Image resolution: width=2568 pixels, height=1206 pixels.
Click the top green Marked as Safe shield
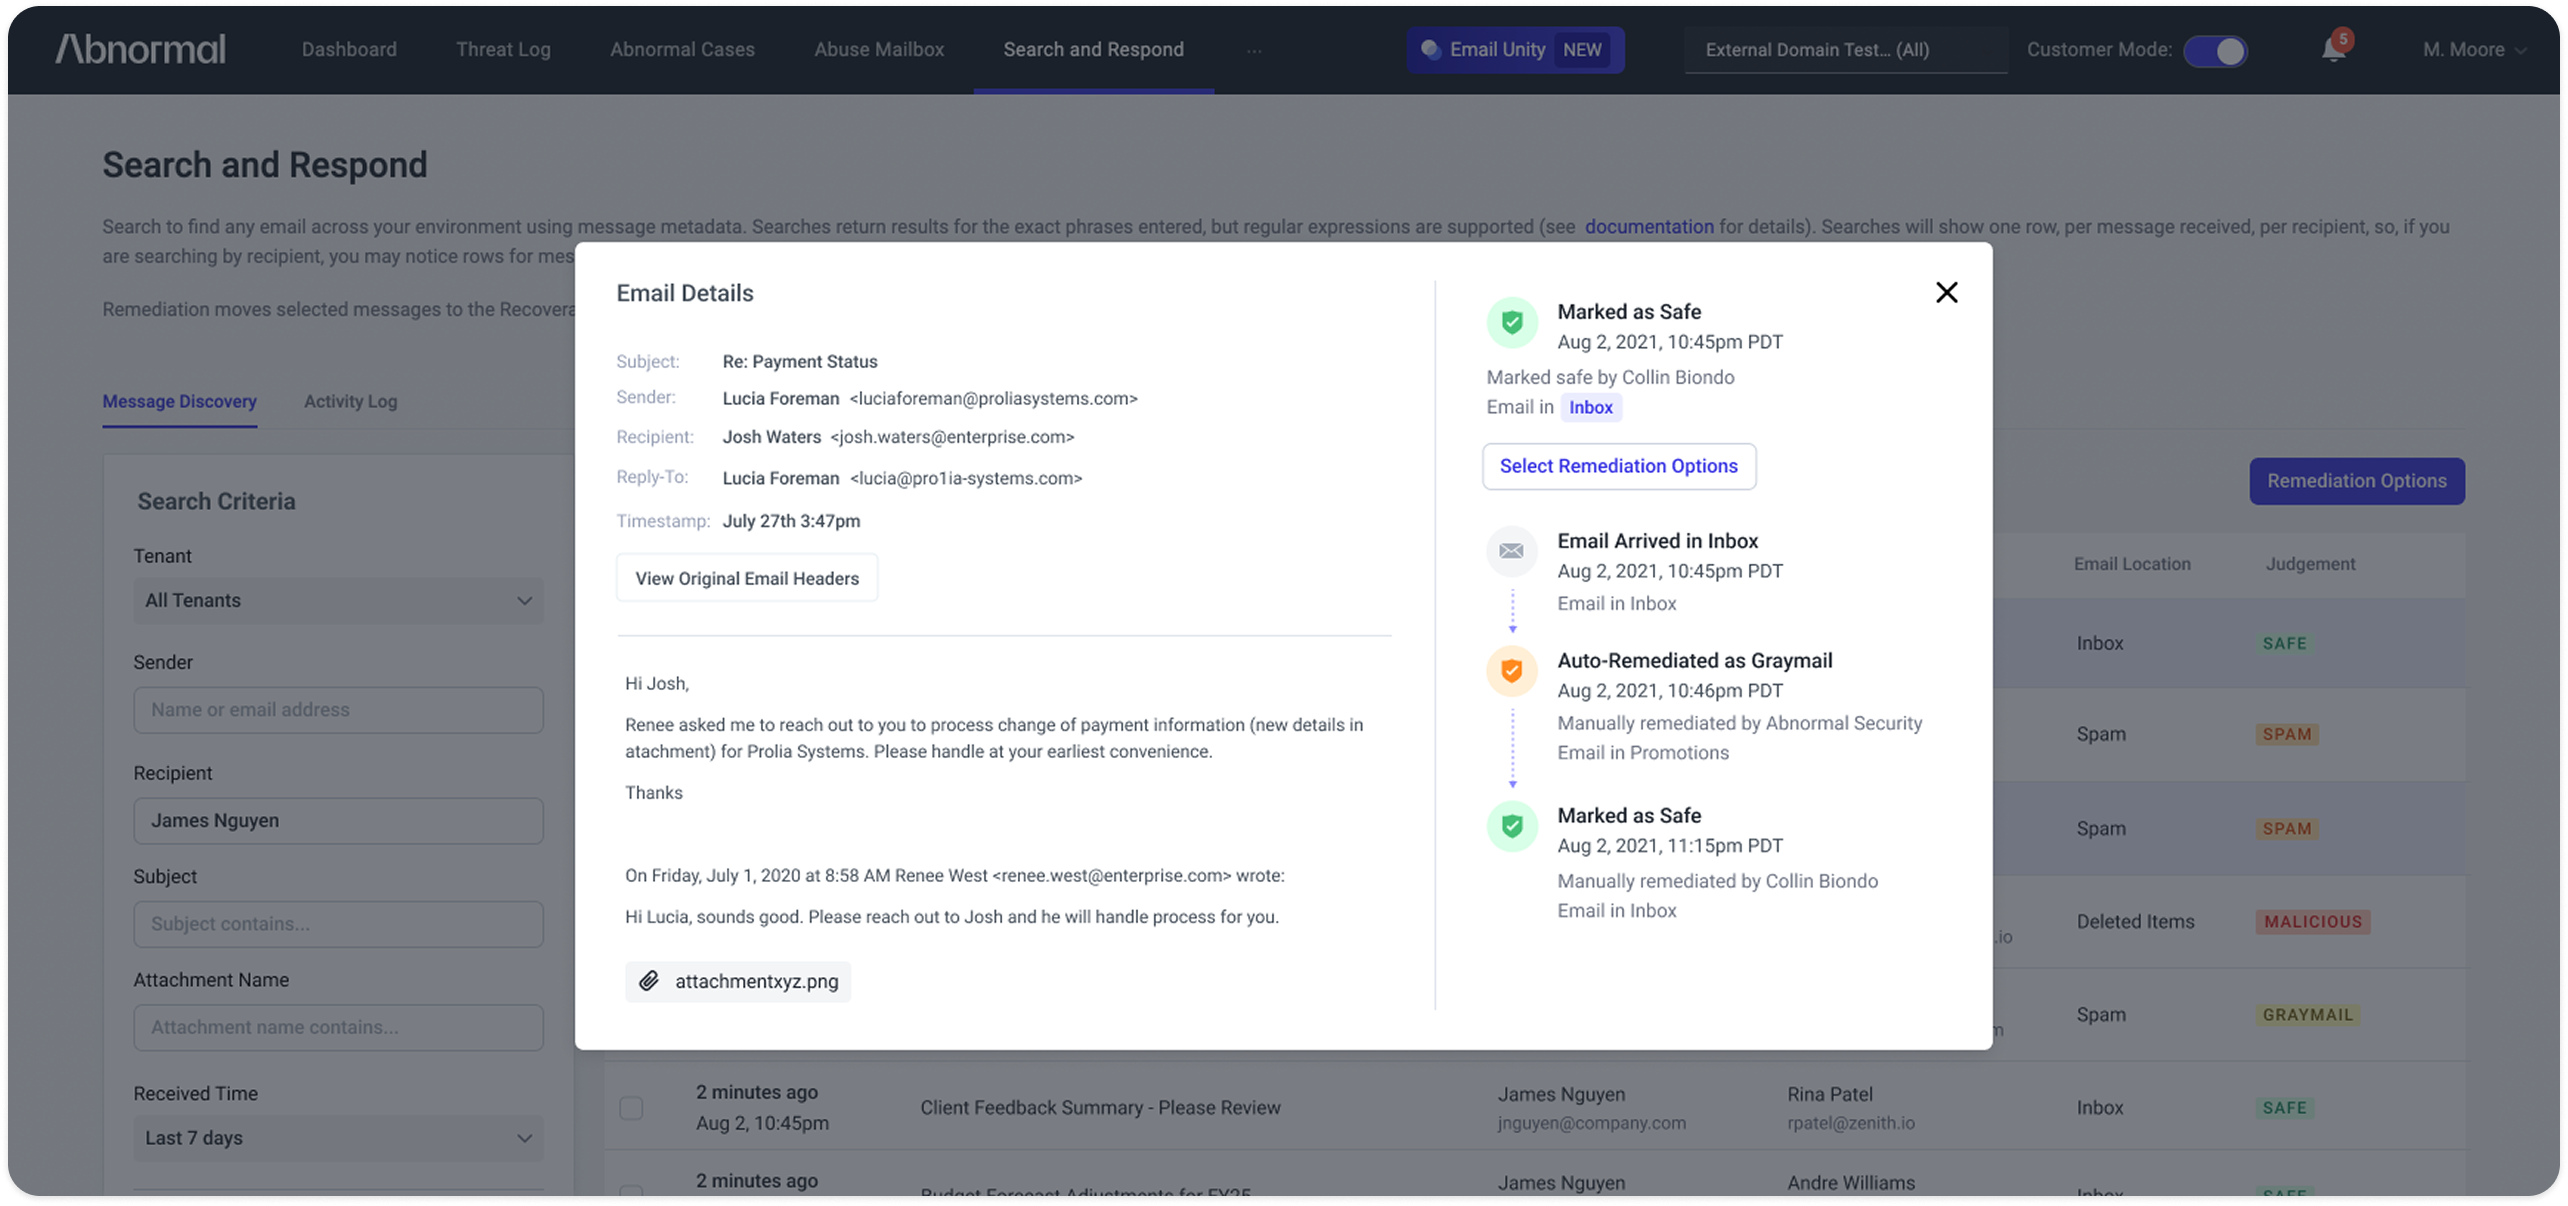coord(1511,322)
